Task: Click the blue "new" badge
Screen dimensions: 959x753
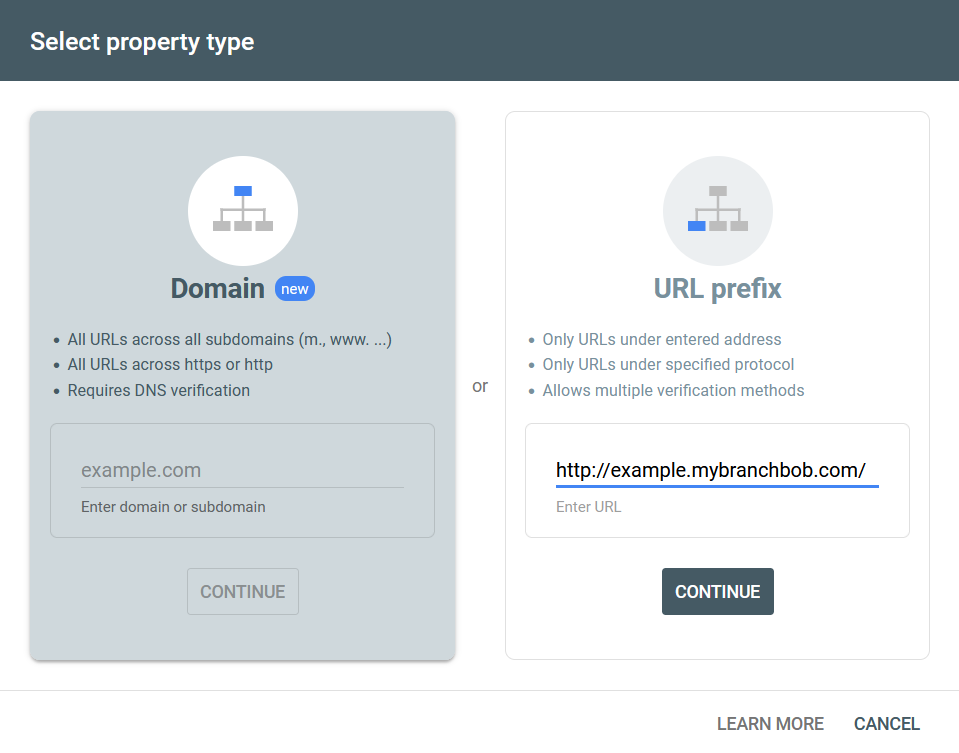Action: point(295,289)
